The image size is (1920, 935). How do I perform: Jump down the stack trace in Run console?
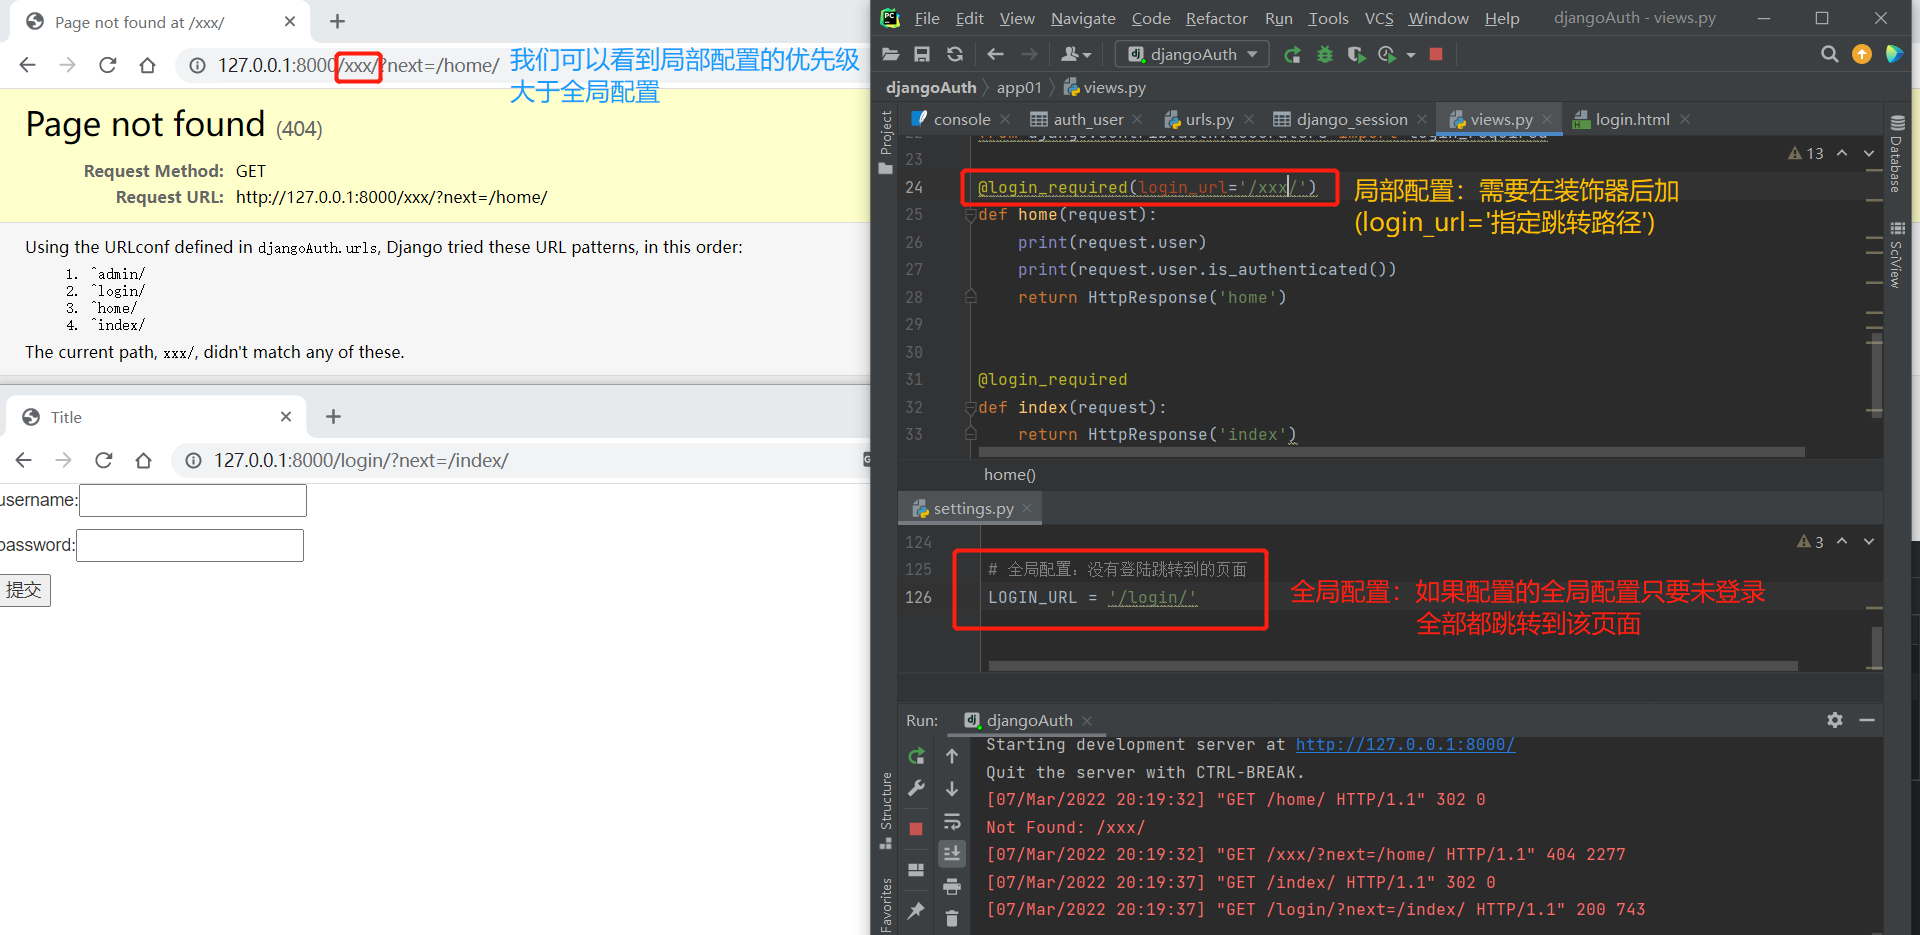pos(952,789)
